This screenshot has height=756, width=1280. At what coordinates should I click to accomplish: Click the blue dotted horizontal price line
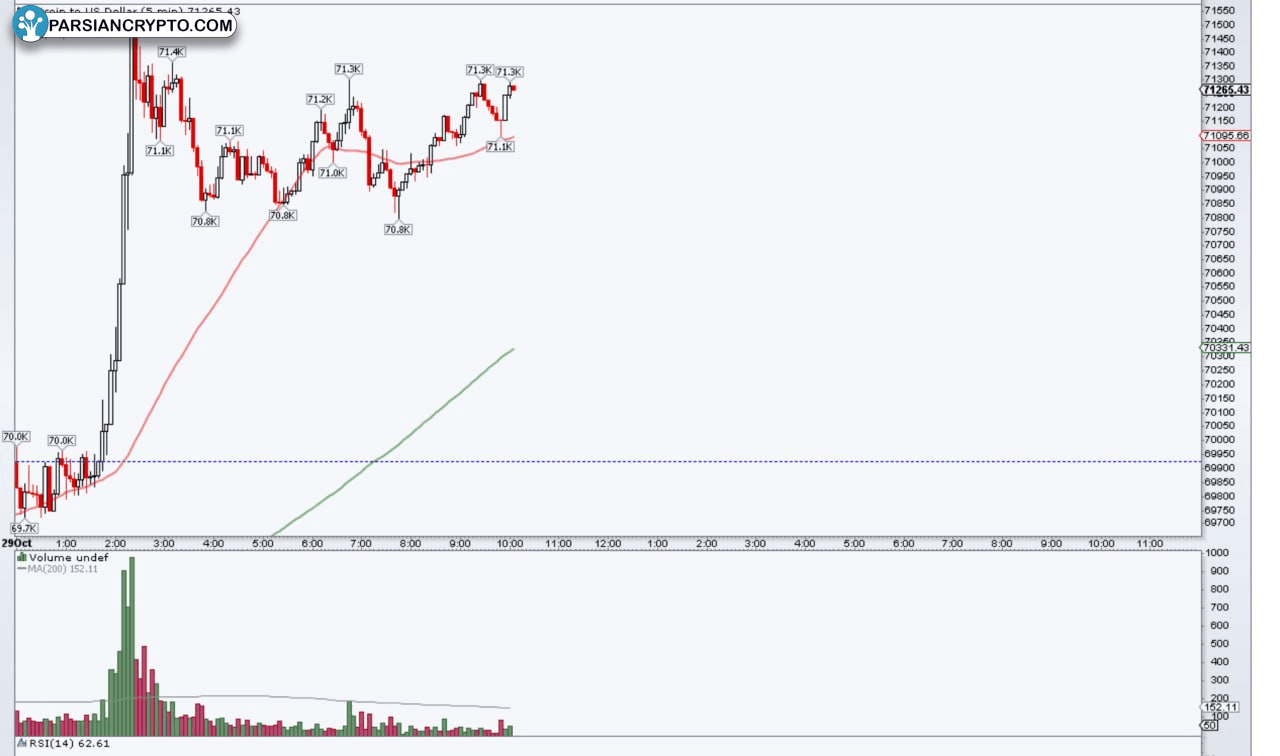(x=607, y=462)
